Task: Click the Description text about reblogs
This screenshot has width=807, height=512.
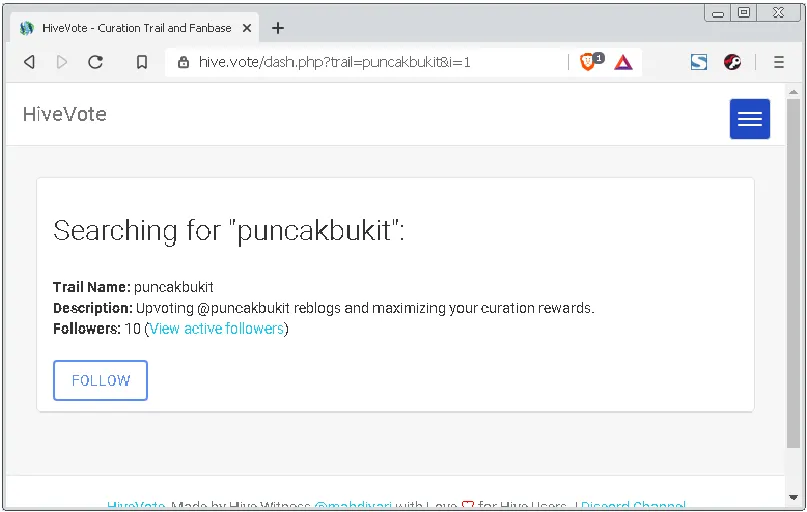Action: pyautogui.click(x=324, y=308)
